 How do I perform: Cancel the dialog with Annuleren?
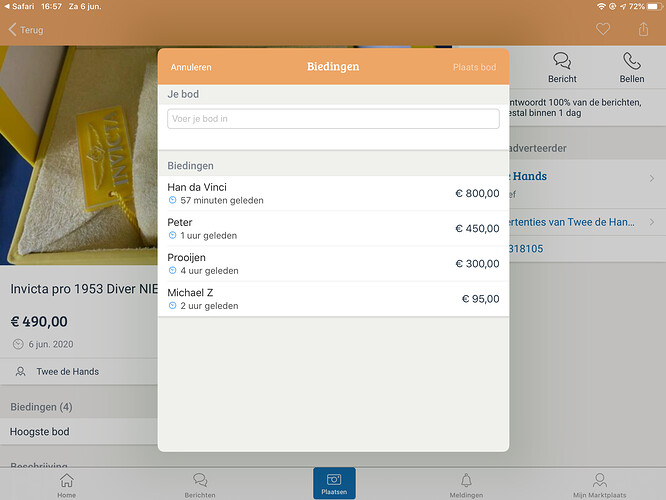click(191, 67)
